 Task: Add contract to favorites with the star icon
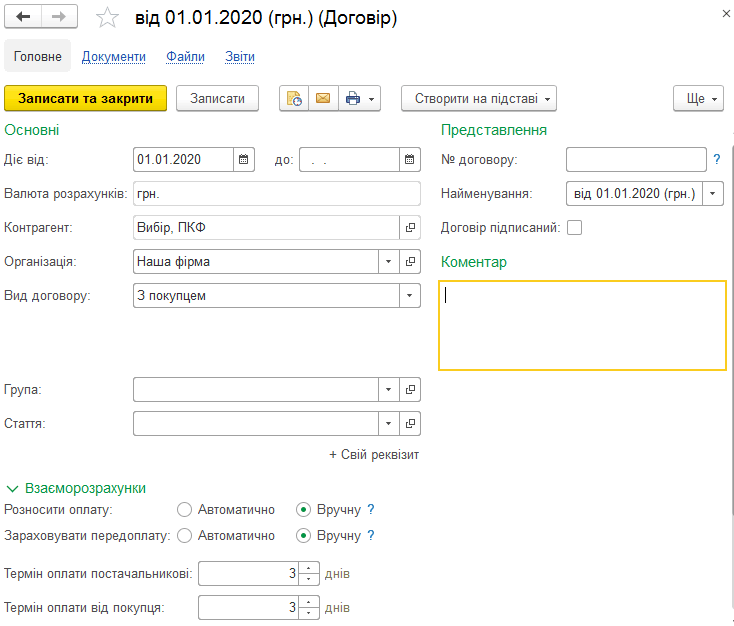click(107, 18)
